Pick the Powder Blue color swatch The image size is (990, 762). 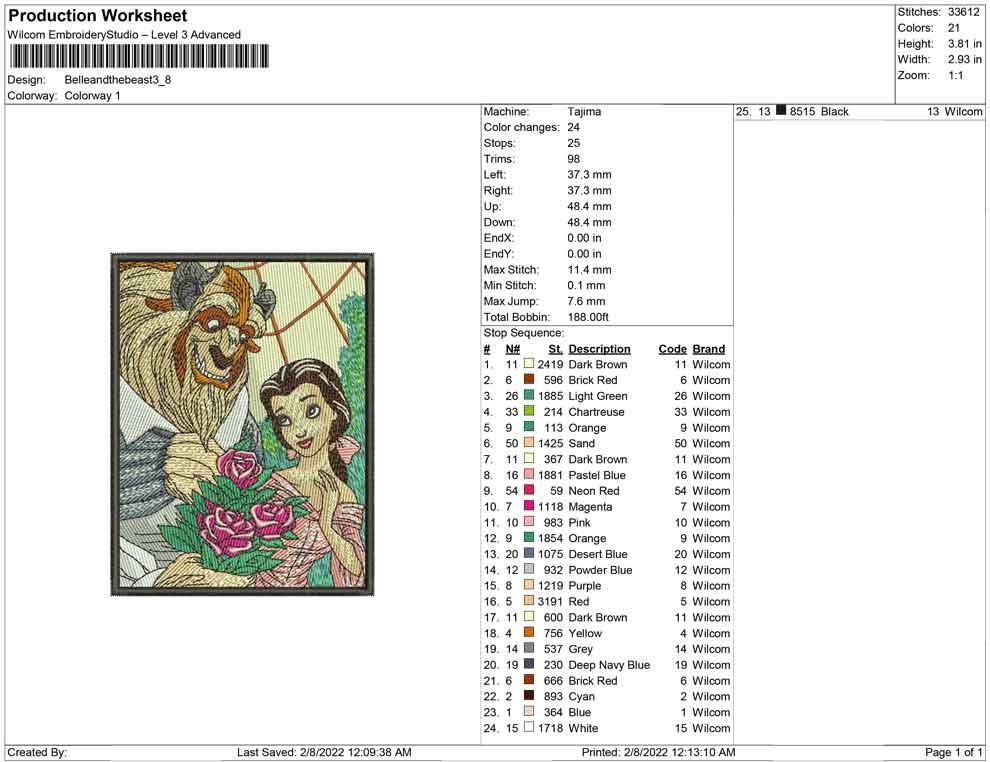pyautogui.click(x=529, y=569)
